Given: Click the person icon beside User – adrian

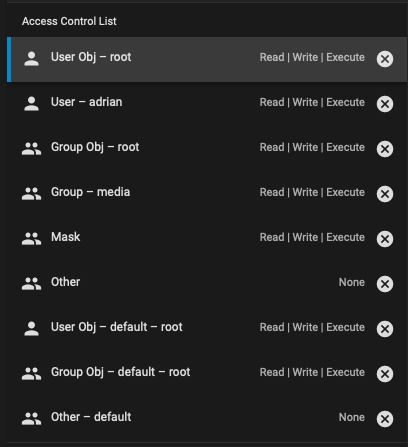Looking at the screenshot, I should 32,104.
